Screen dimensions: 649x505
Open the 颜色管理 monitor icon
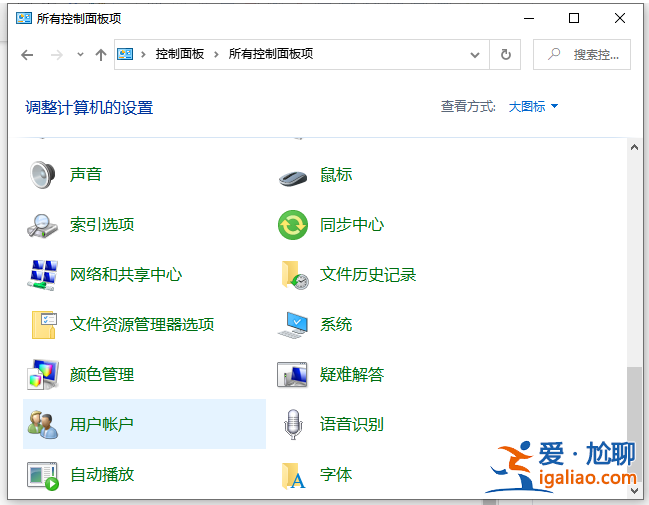[43, 375]
